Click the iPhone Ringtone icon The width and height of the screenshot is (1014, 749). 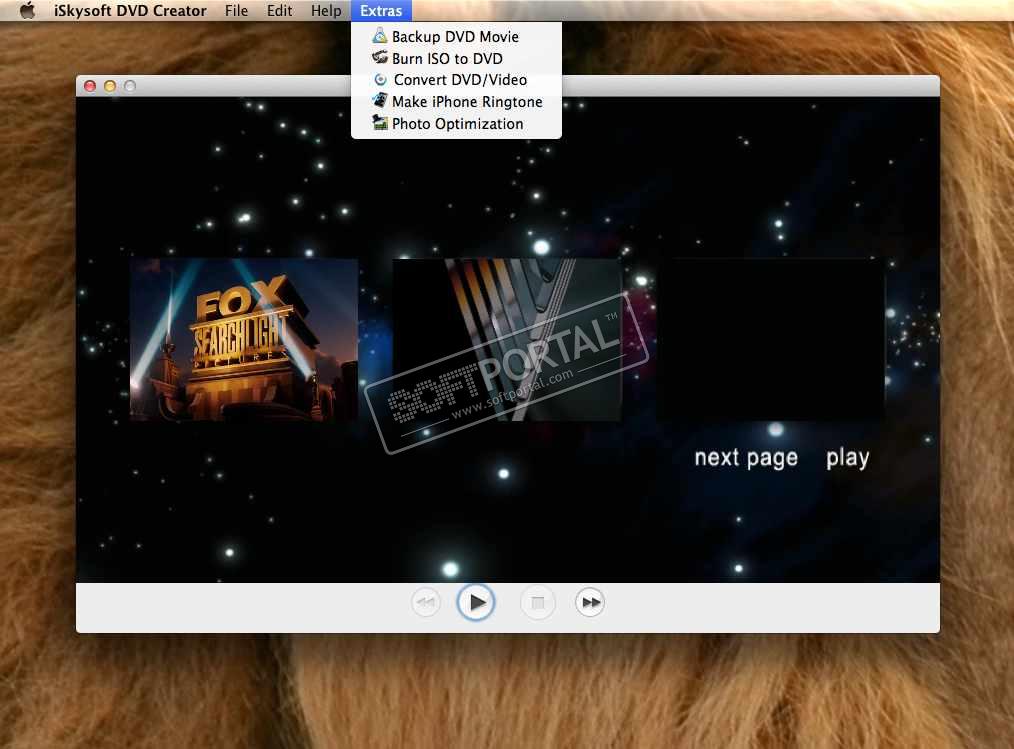380,101
